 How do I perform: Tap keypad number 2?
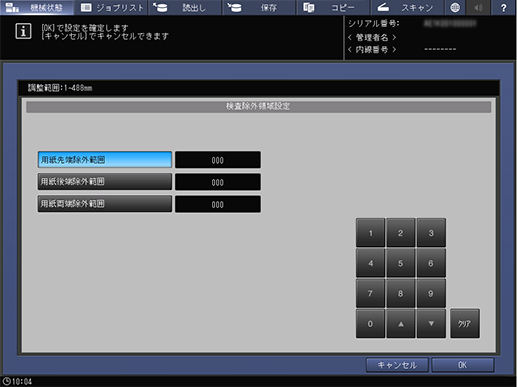point(401,233)
